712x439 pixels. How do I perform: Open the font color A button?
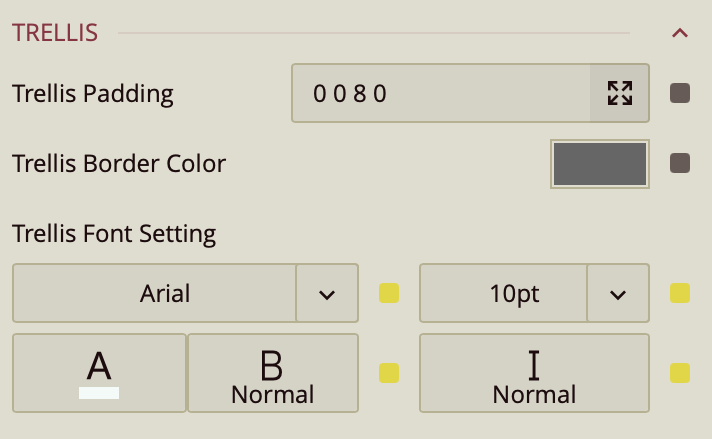[x=99, y=373]
